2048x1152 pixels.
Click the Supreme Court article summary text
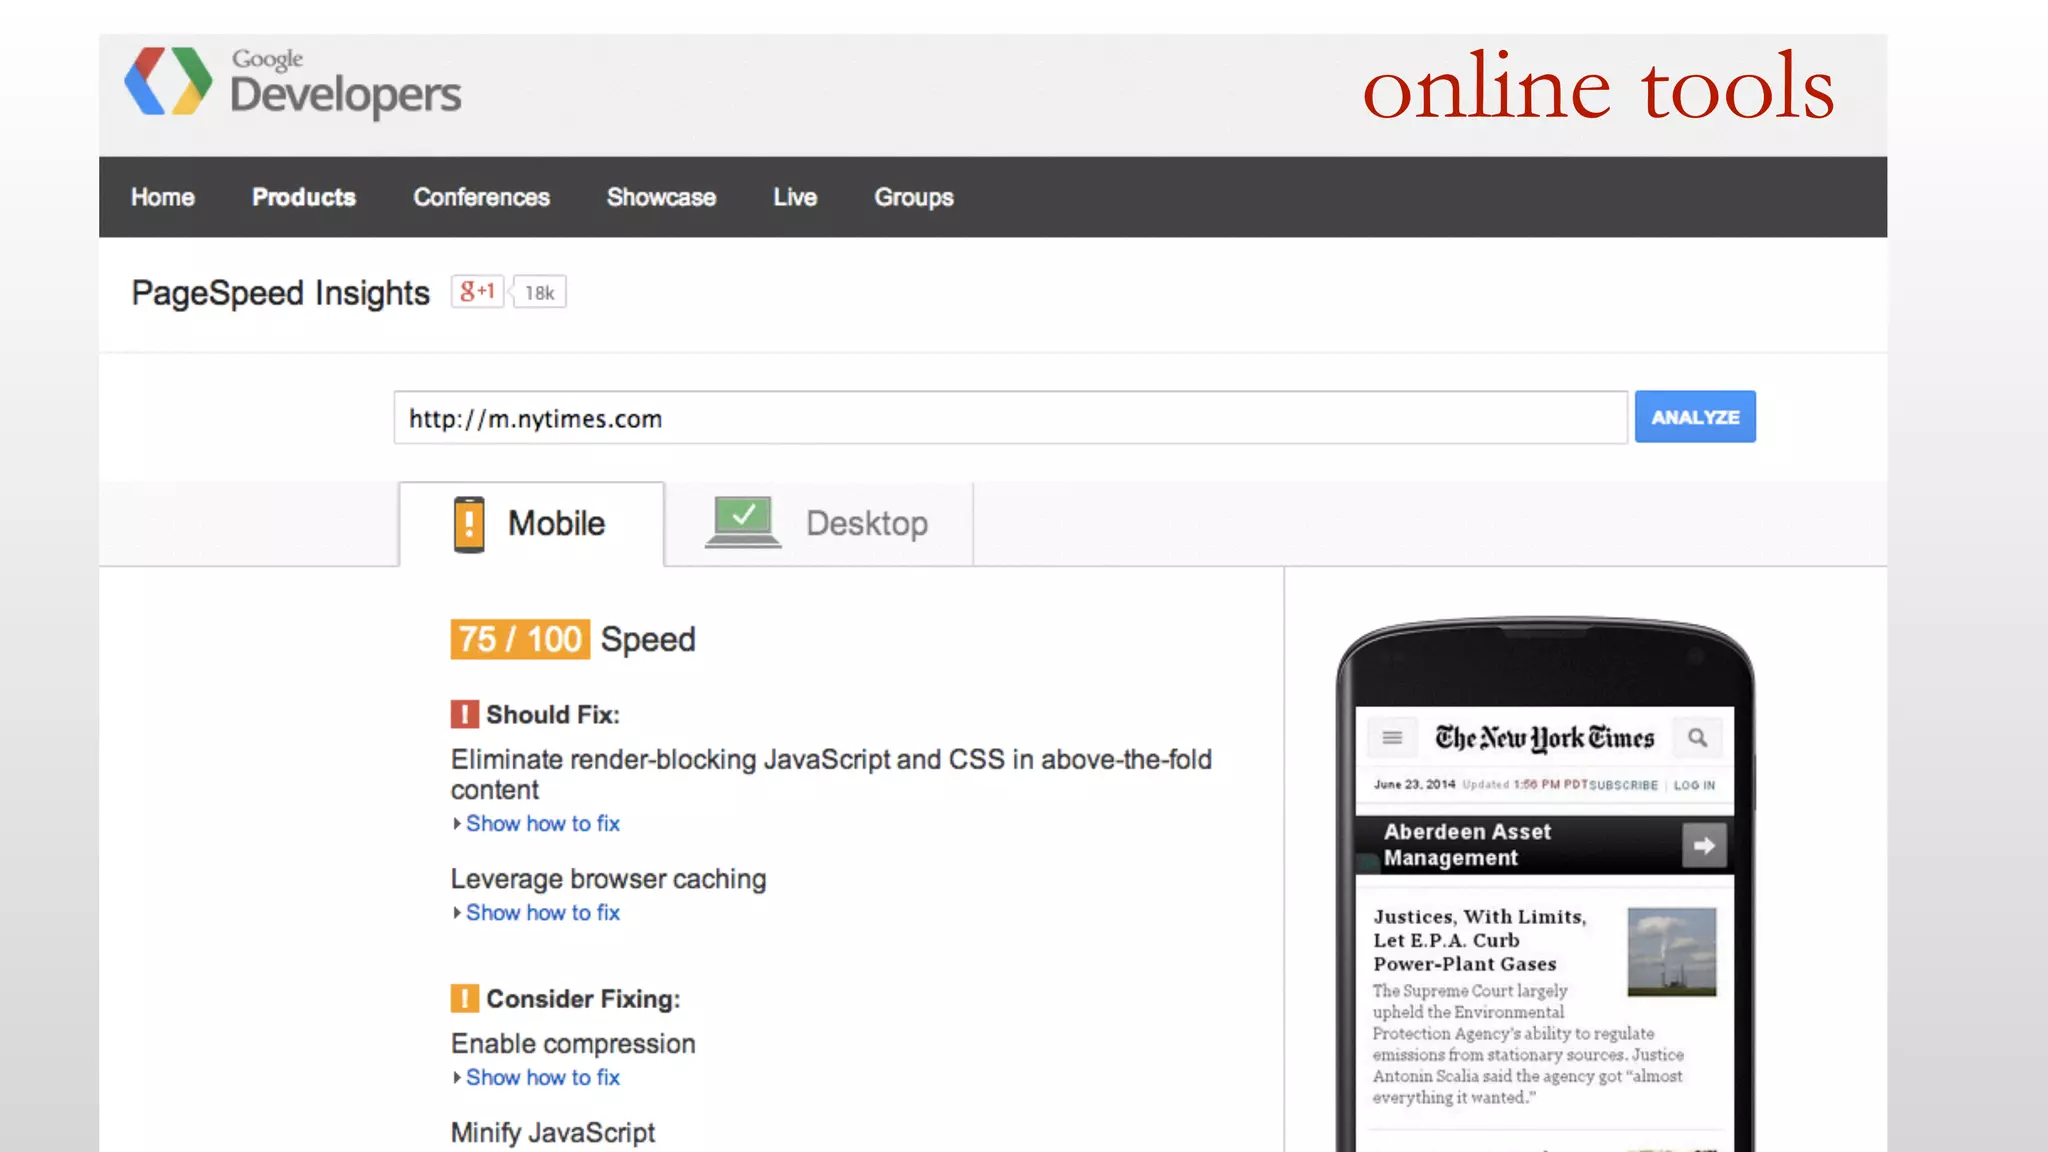(1527, 1044)
